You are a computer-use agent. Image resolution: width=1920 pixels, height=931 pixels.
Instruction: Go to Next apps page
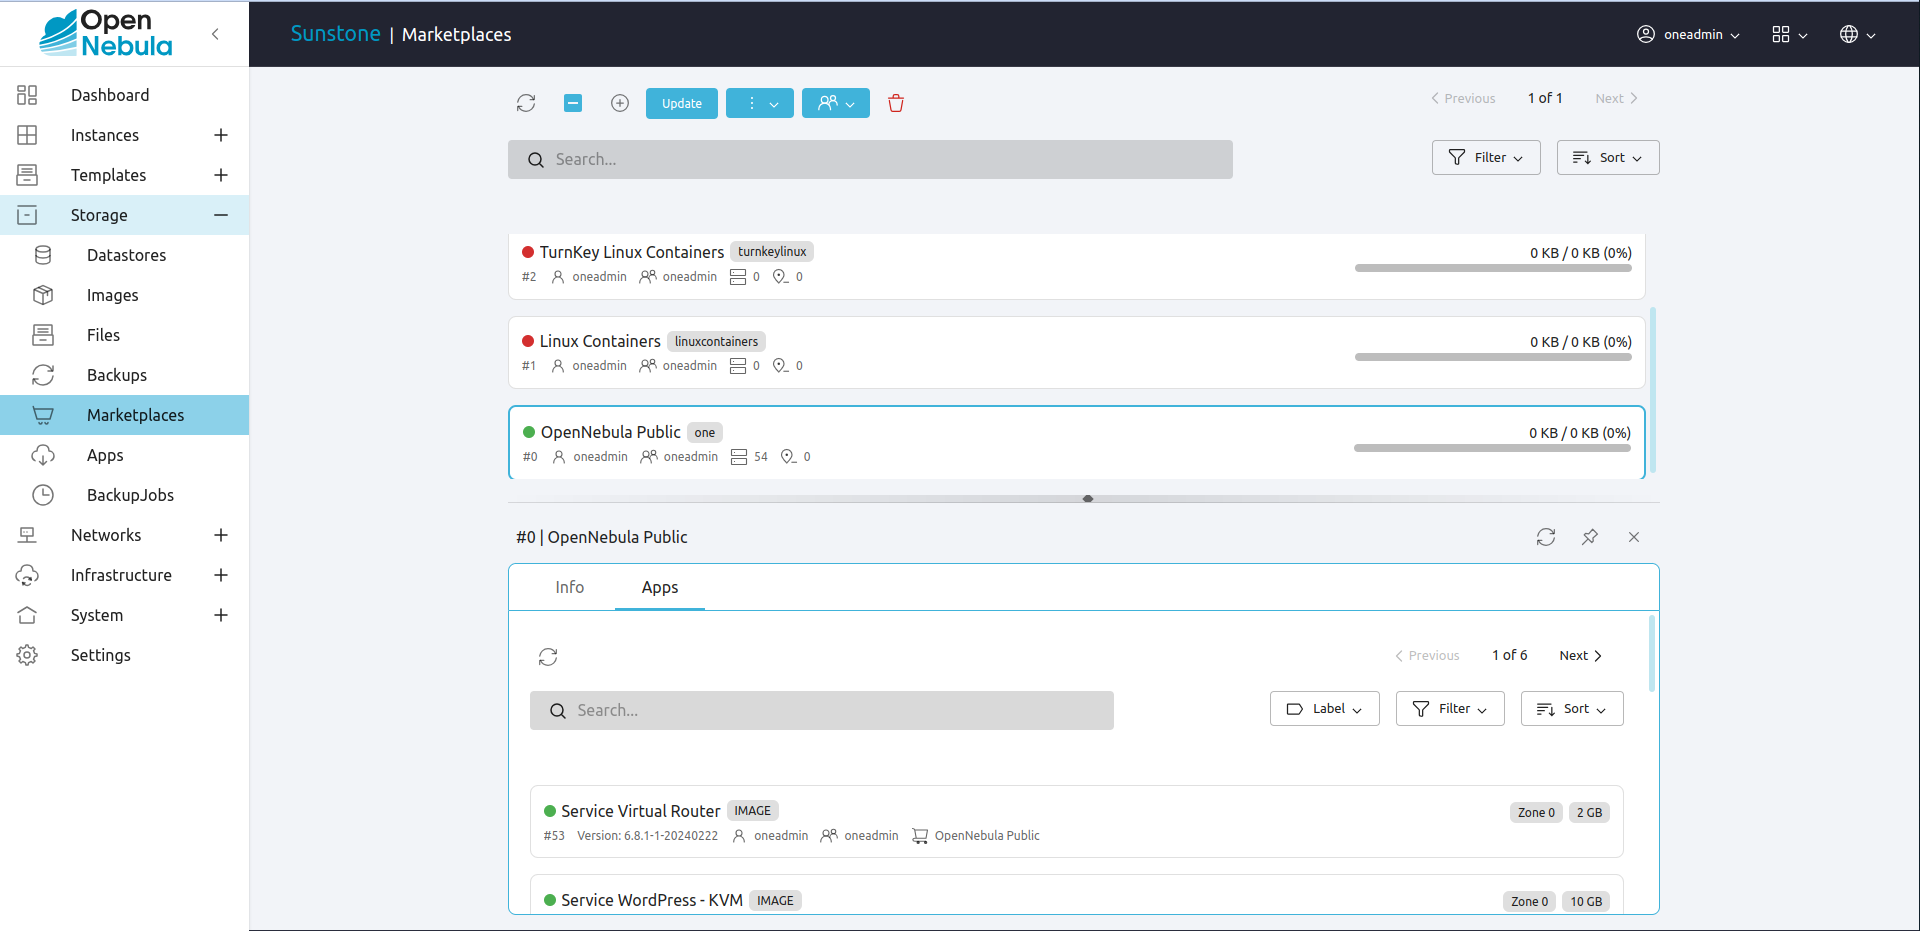[1581, 655]
